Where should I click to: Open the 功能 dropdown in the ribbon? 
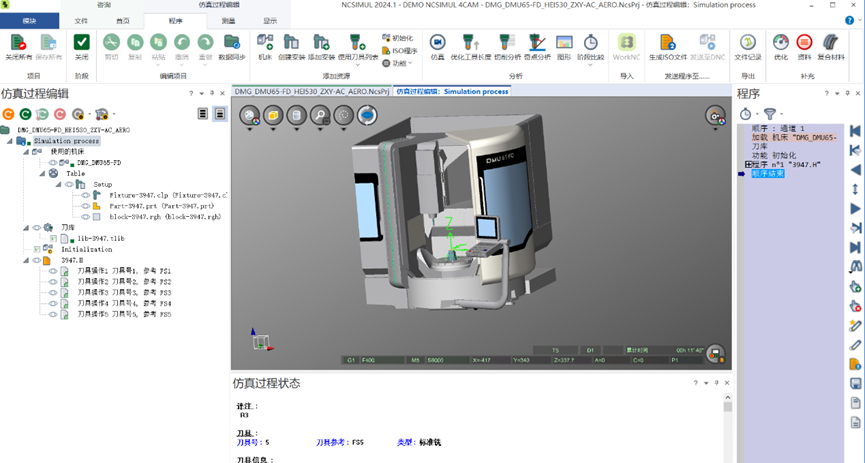pyautogui.click(x=398, y=63)
